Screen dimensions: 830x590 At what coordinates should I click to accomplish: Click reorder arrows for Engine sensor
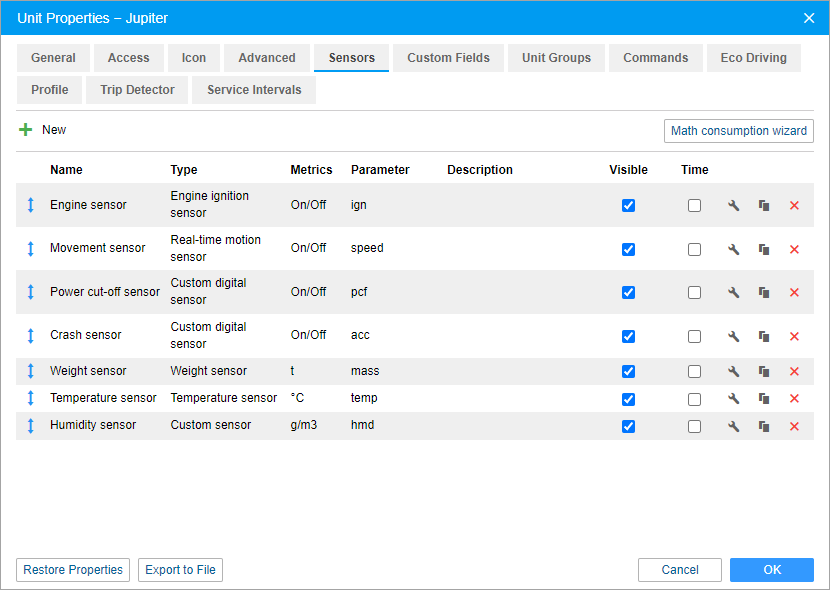coord(30,205)
